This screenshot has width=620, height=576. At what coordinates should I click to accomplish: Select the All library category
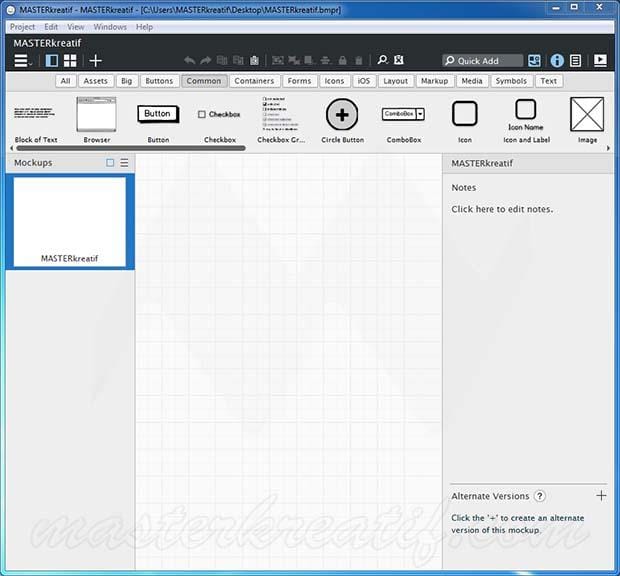(x=66, y=81)
